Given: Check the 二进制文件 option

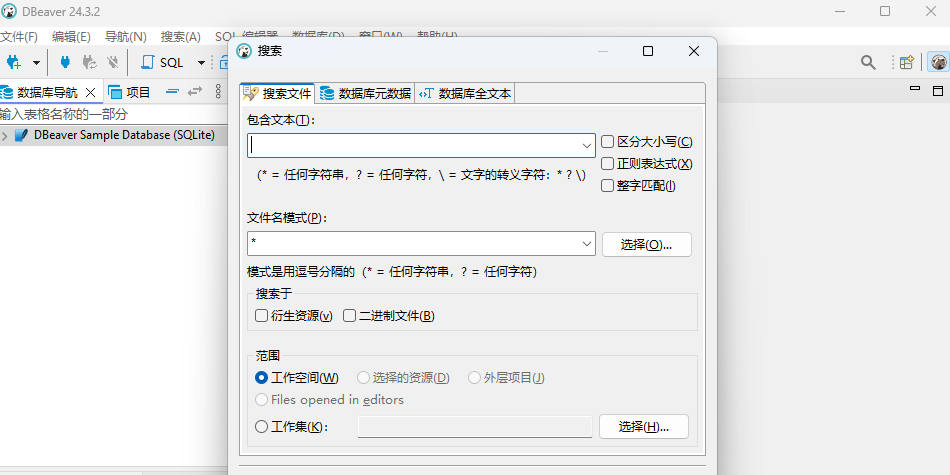Looking at the screenshot, I should pyautogui.click(x=350, y=316).
